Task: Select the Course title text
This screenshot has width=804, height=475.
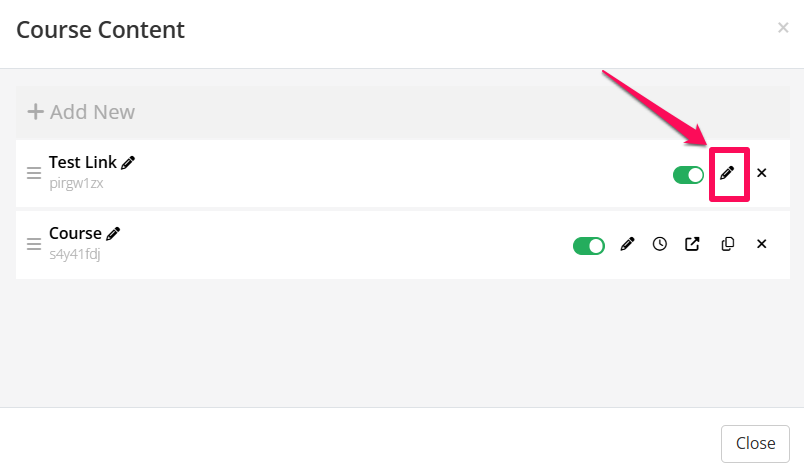Action: [x=75, y=233]
